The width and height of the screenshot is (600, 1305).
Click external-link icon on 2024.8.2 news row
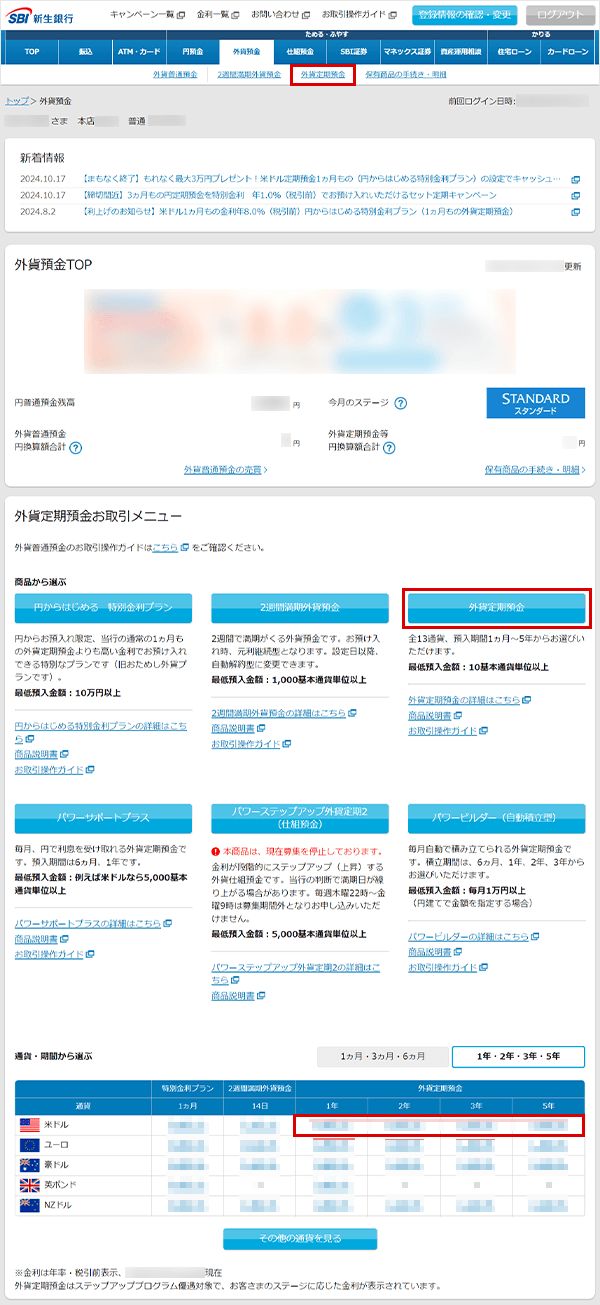(x=576, y=212)
